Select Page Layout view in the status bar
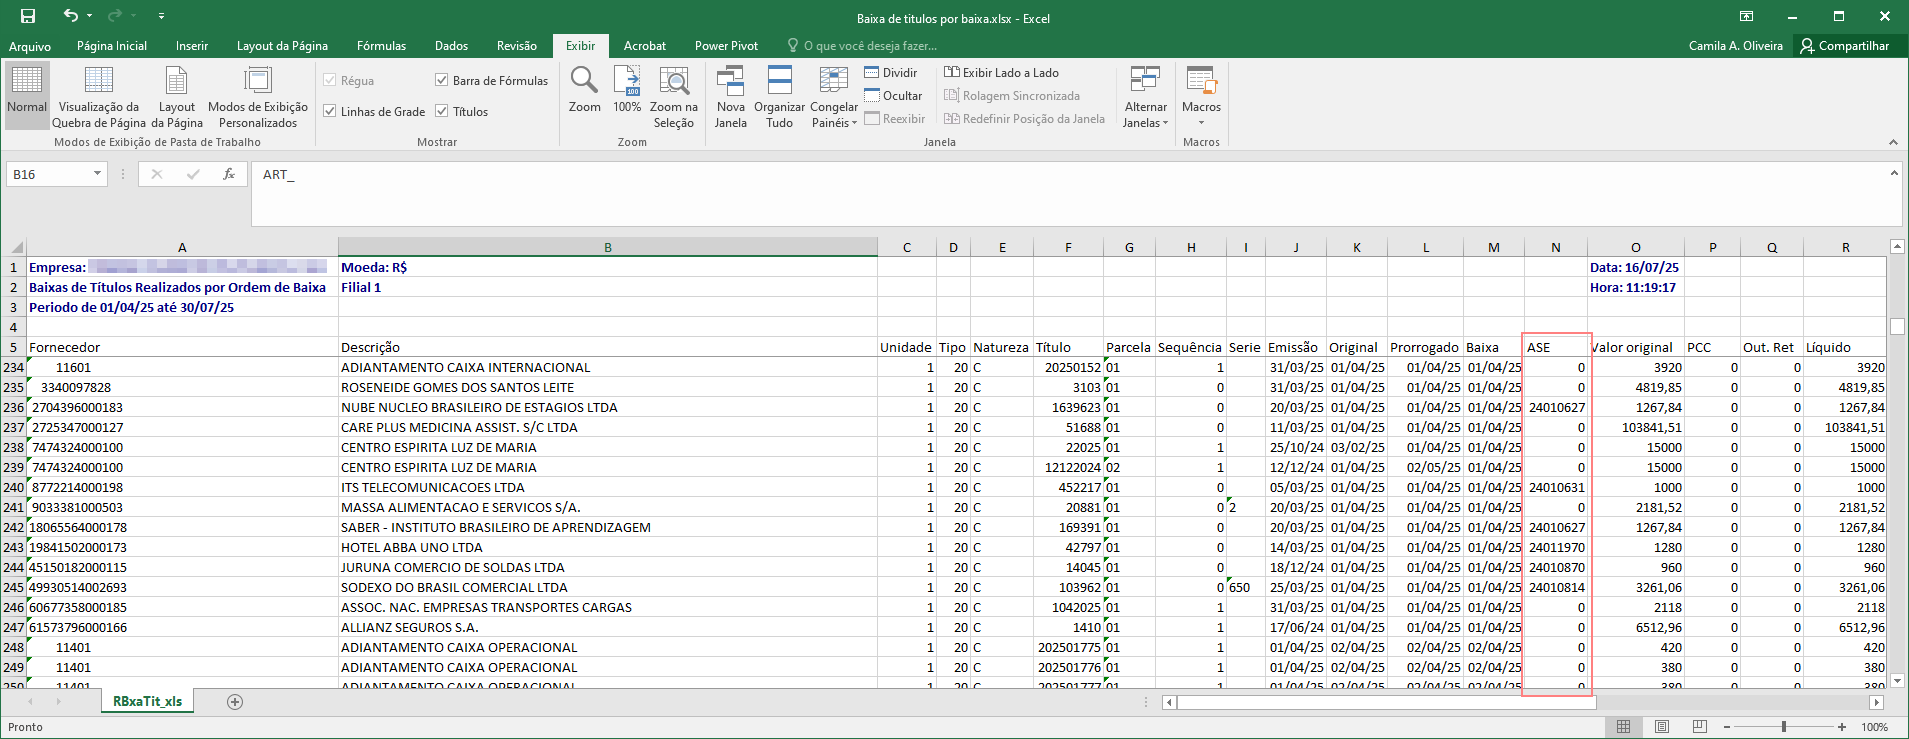This screenshot has width=1909, height=739. coord(1661,727)
